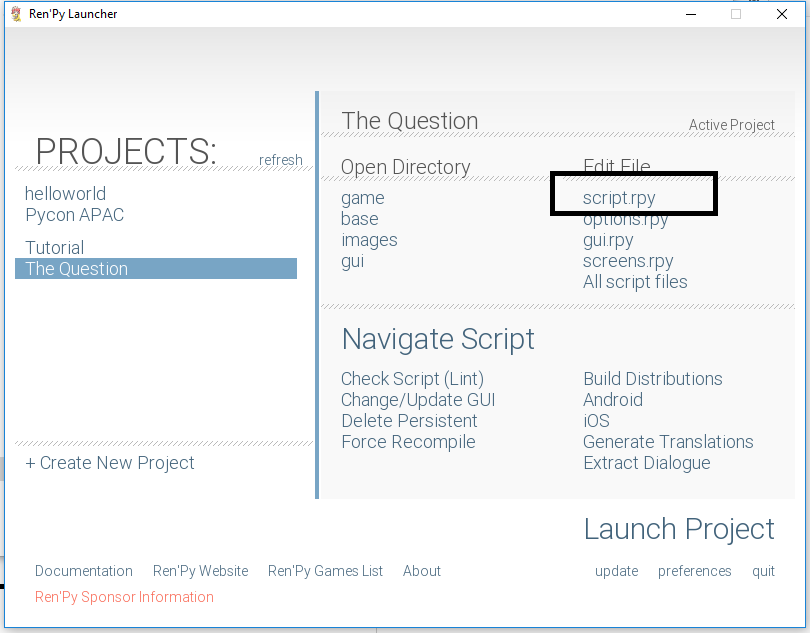Open All script files

[635, 282]
